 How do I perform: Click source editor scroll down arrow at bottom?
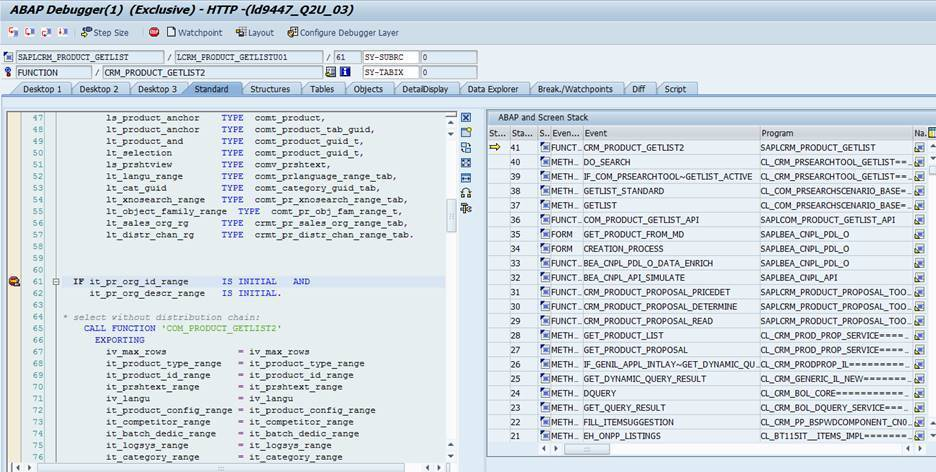(x=452, y=455)
